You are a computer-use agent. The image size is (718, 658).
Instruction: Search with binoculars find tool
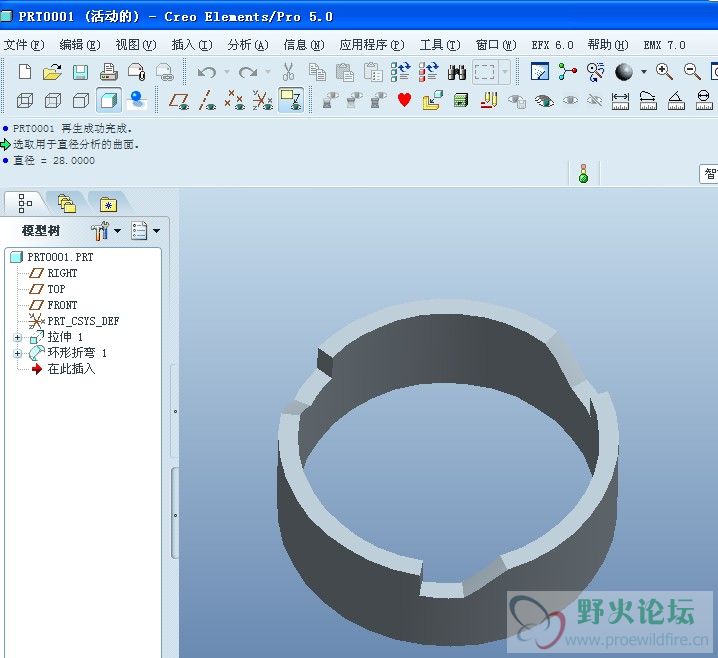[457, 72]
